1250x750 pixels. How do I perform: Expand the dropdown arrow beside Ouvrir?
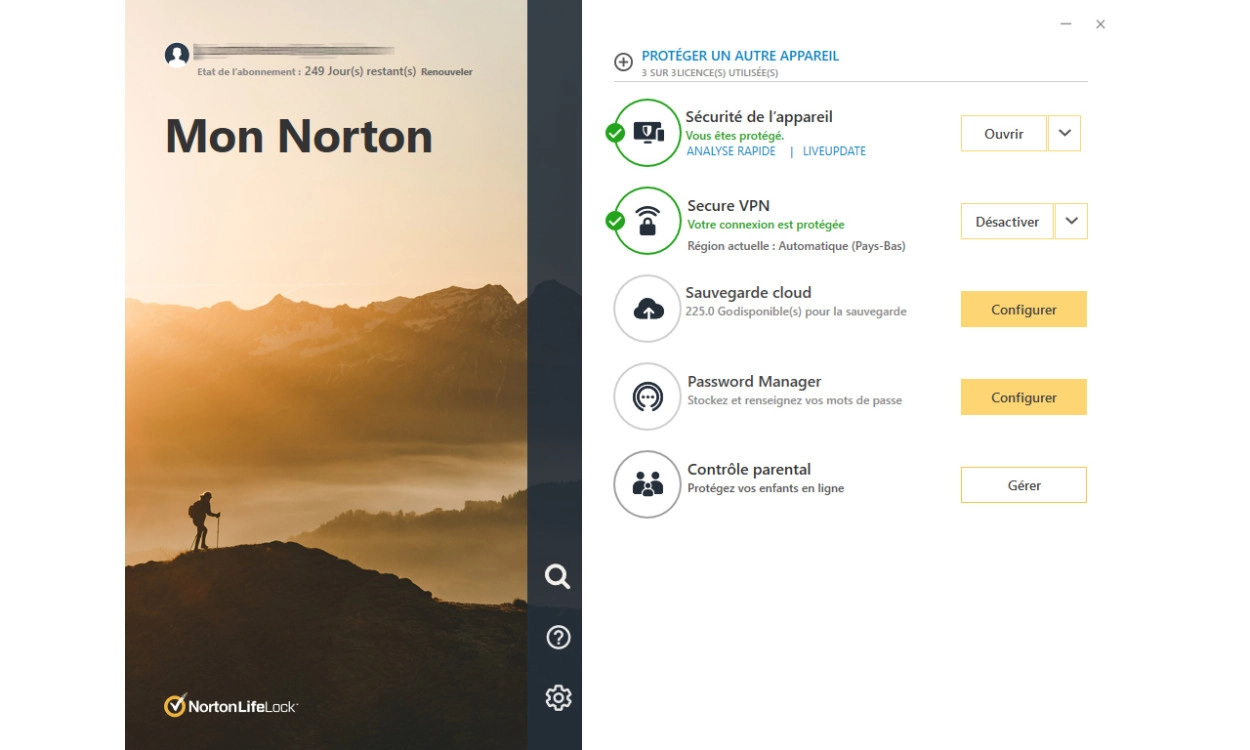(x=1064, y=133)
